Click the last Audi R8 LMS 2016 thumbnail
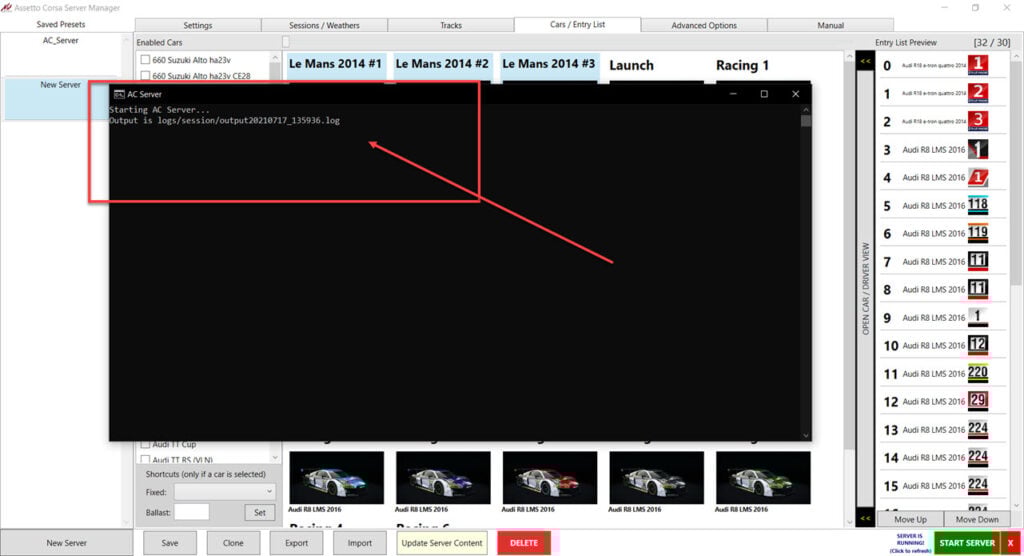 pyautogui.click(x=763, y=478)
